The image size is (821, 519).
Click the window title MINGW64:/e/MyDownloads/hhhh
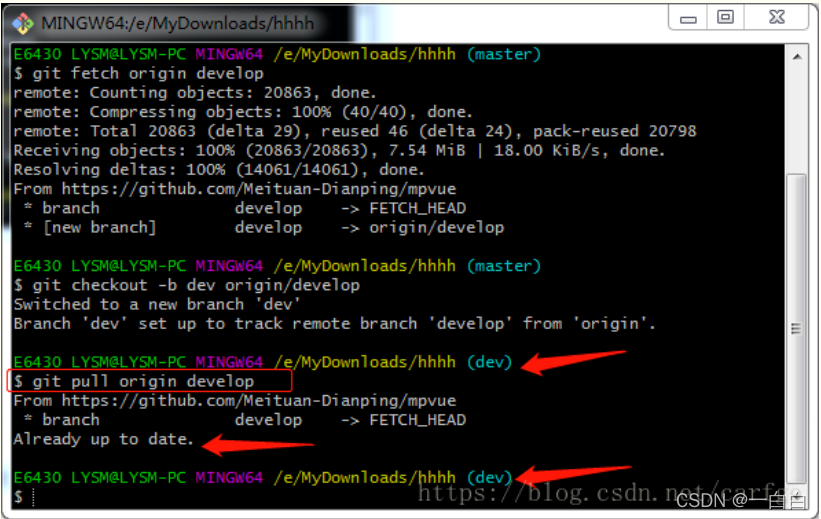coord(177,24)
